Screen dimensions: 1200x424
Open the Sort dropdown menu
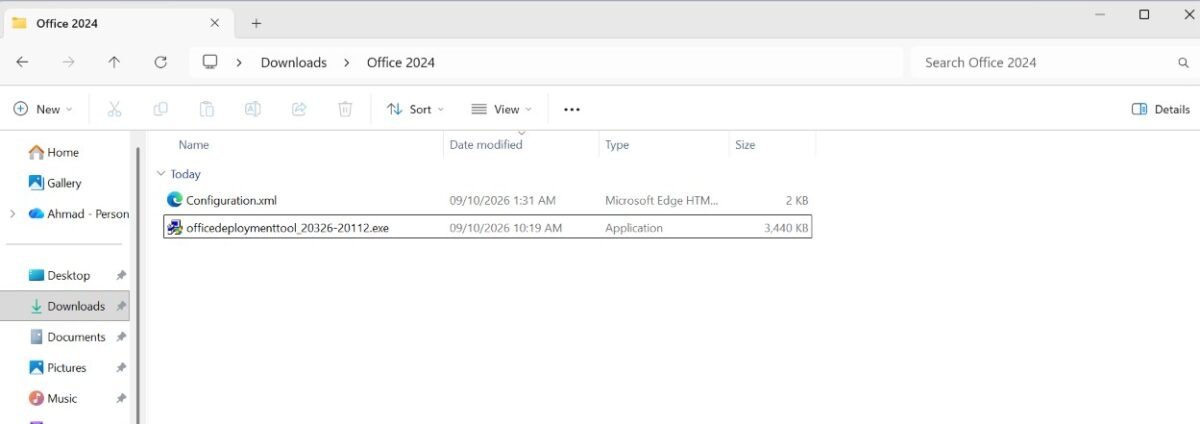pyautogui.click(x=415, y=109)
